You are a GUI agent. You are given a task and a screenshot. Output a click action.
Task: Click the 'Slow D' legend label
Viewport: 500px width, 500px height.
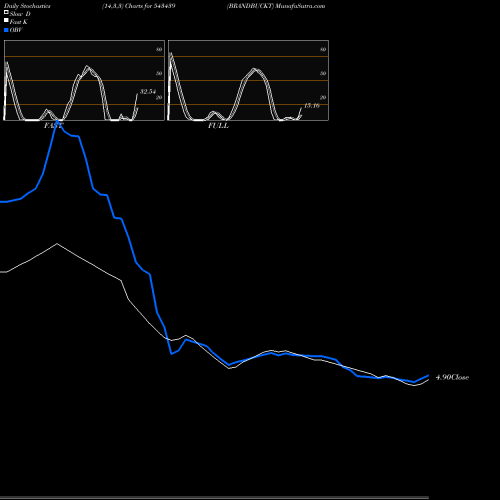tap(20, 14)
